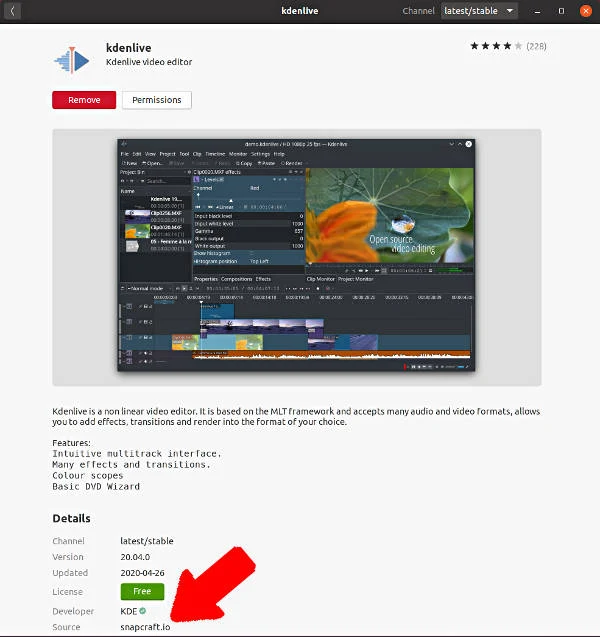Viewport: 600px width, 637px height.
Task: Click the 'Intuitive multitrack interface.' line
Action: click(x=136, y=453)
